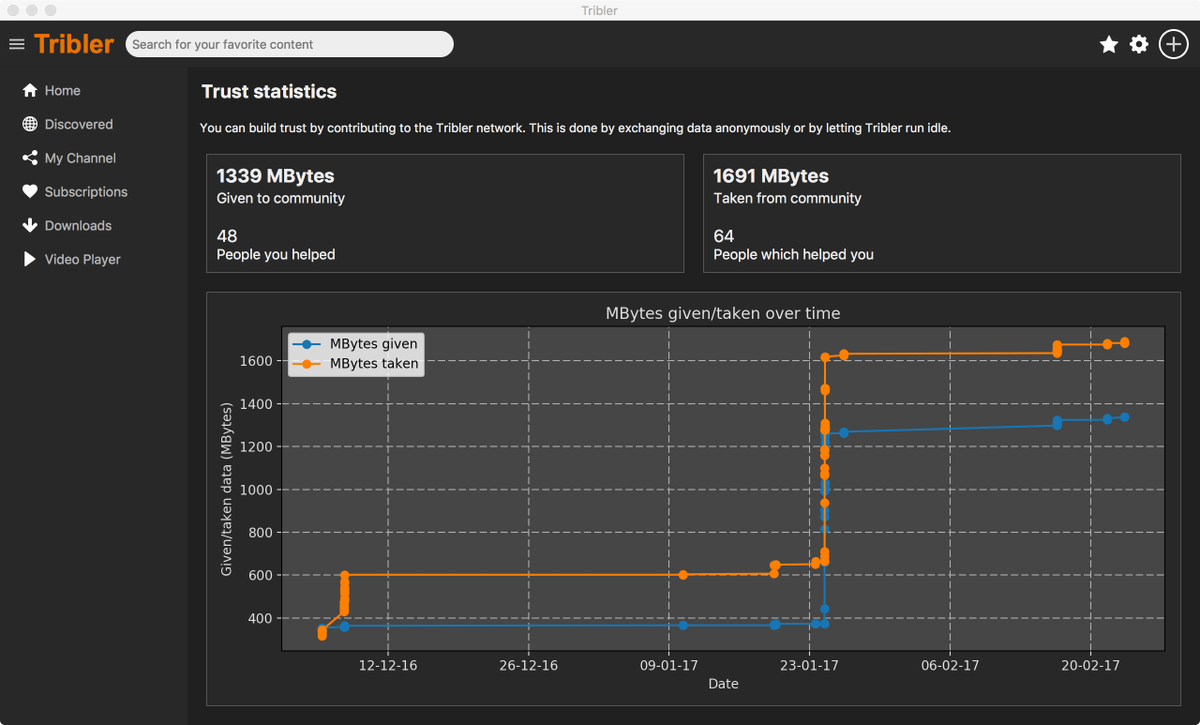Click the 26-12-16 date axis label
The height and width of the screenshot is (725, 1200).
[528, 664]
